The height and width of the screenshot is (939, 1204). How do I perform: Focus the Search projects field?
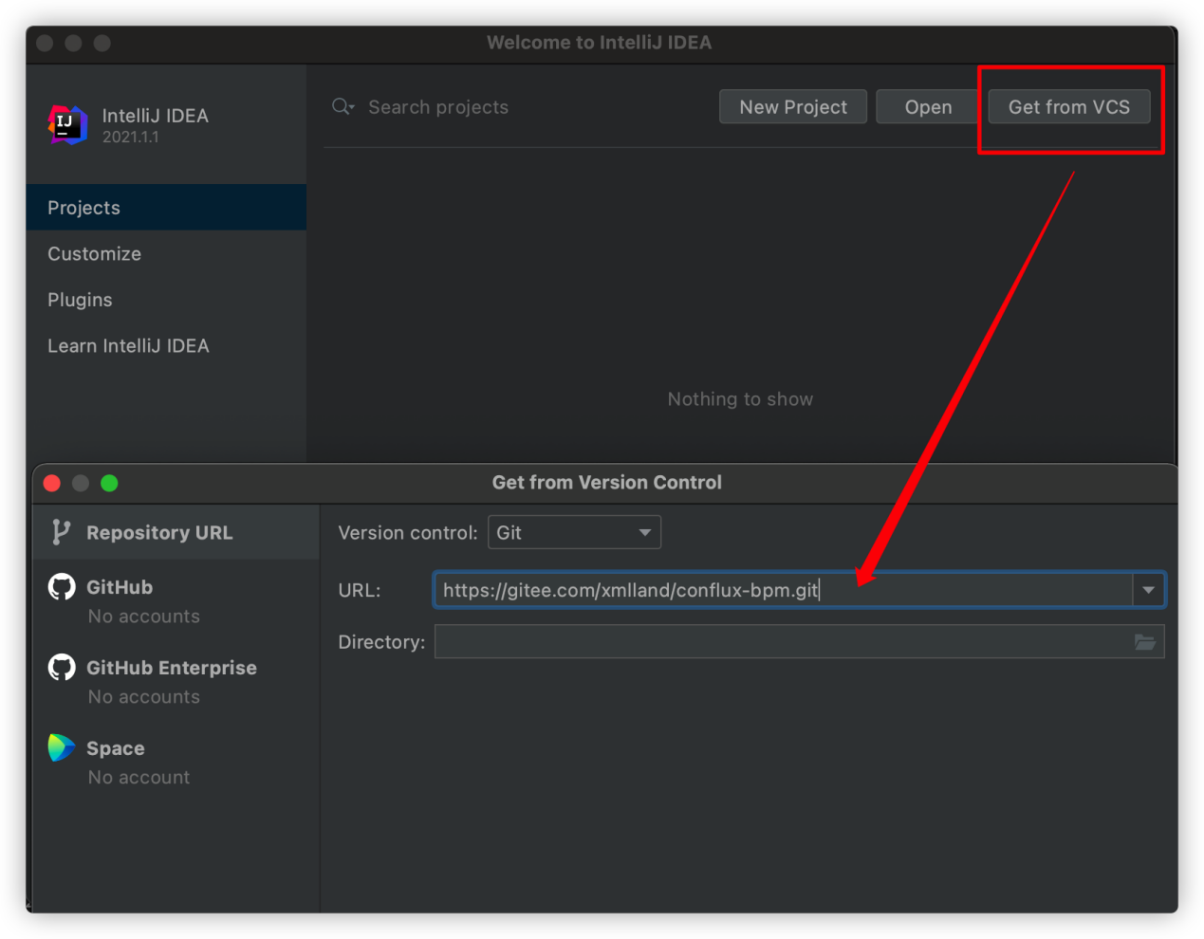coord(438,107)
